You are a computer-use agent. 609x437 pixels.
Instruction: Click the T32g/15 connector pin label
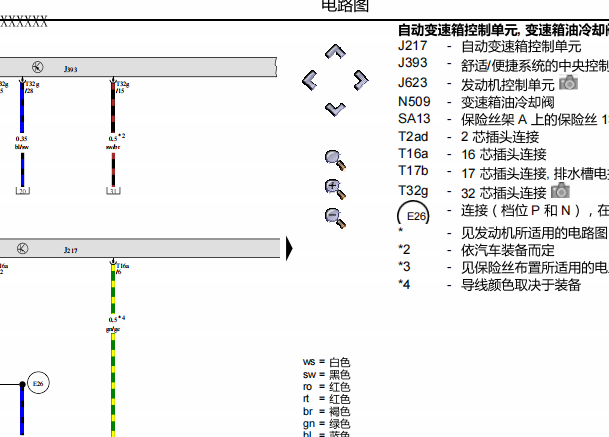click(122, 87)
